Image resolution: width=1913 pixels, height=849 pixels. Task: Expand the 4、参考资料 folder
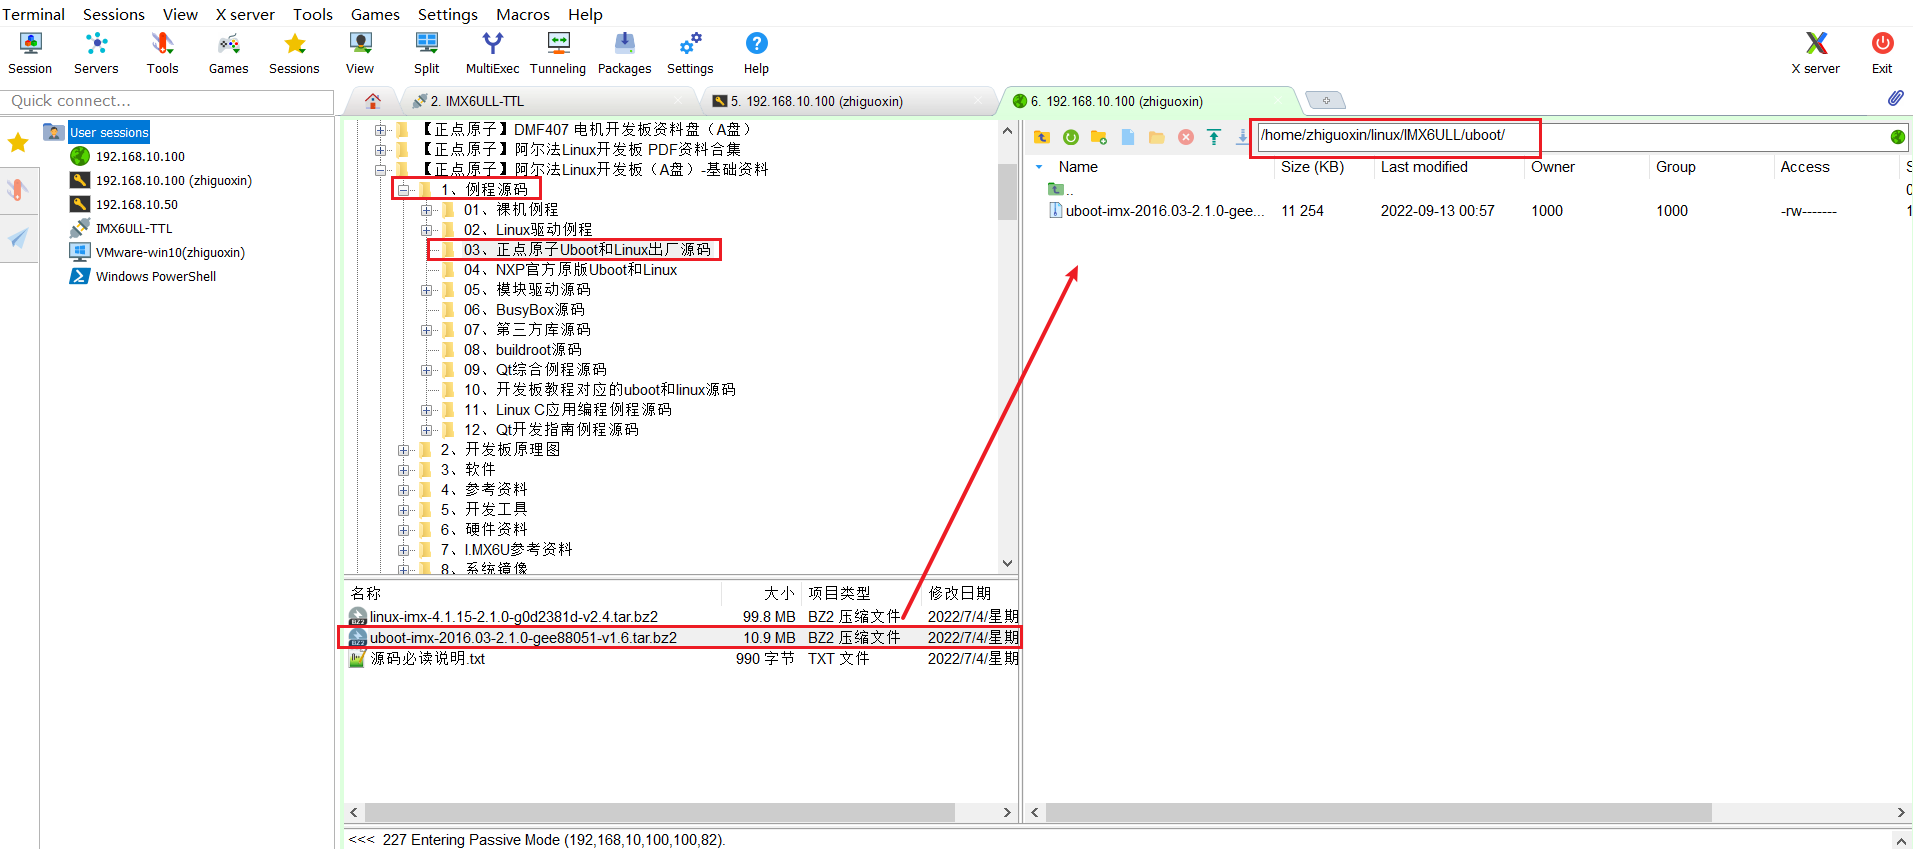tap(404, 490)
